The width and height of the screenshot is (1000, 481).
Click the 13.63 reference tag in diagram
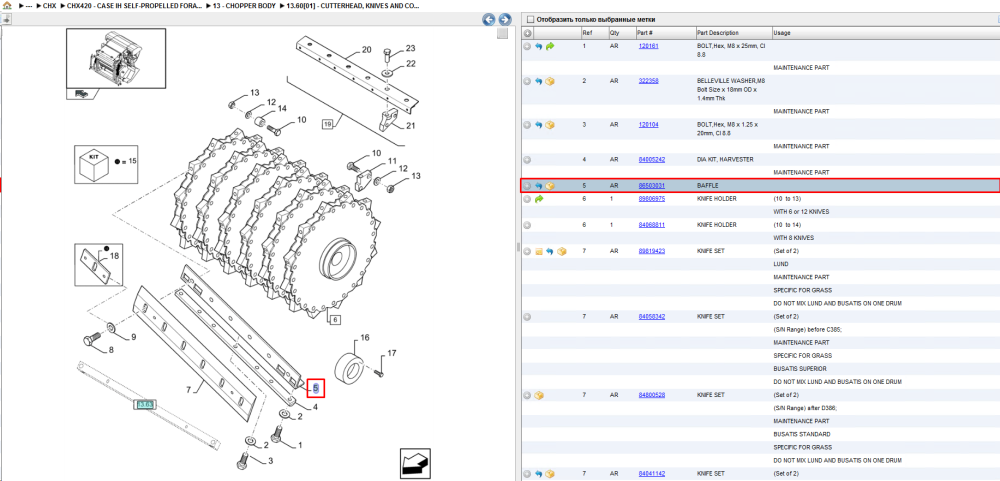(x=145, y=404)
